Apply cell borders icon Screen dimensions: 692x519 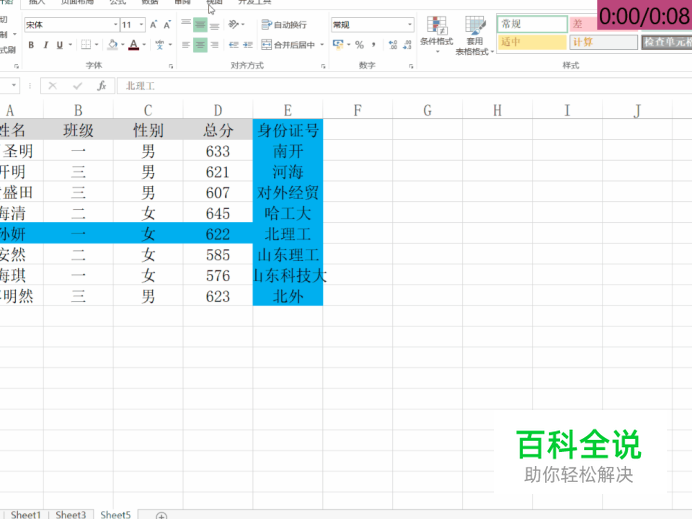86,45
